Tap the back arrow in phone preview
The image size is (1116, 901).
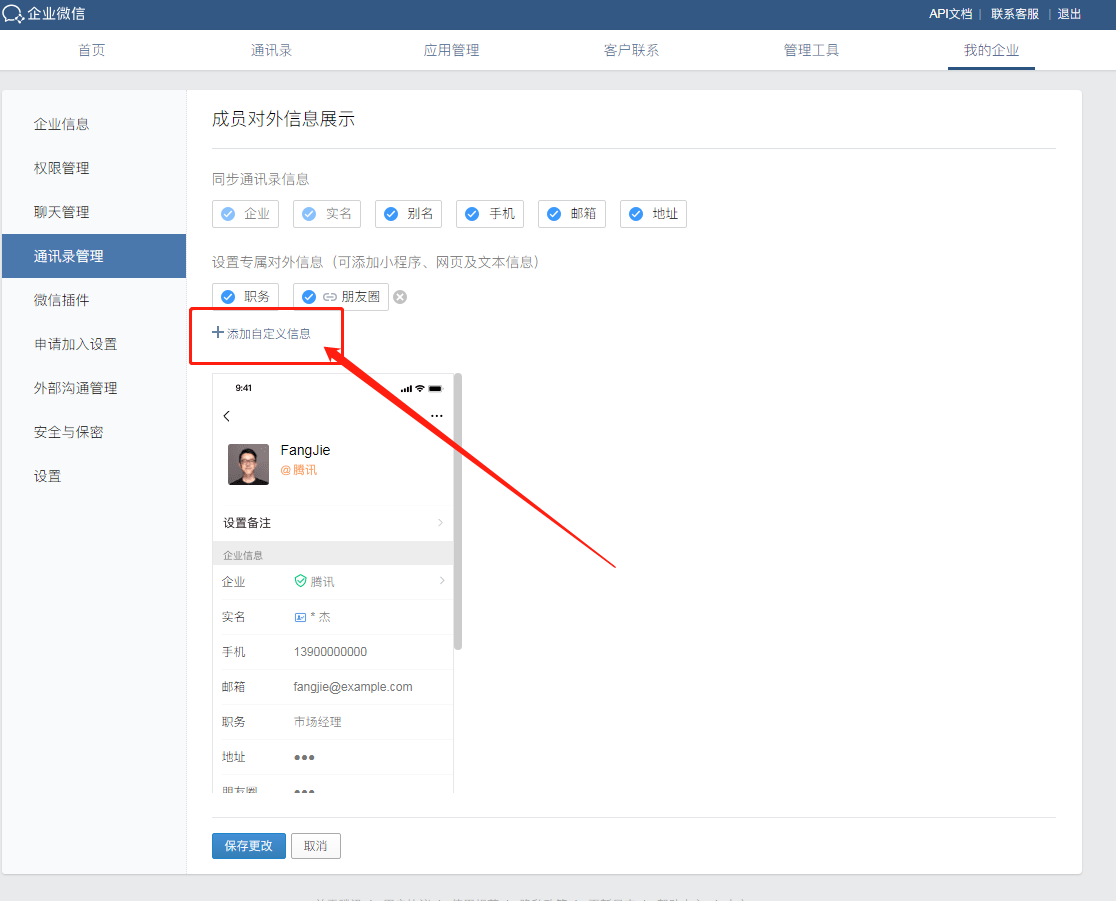pyautogui.click(x=226, y=416)
